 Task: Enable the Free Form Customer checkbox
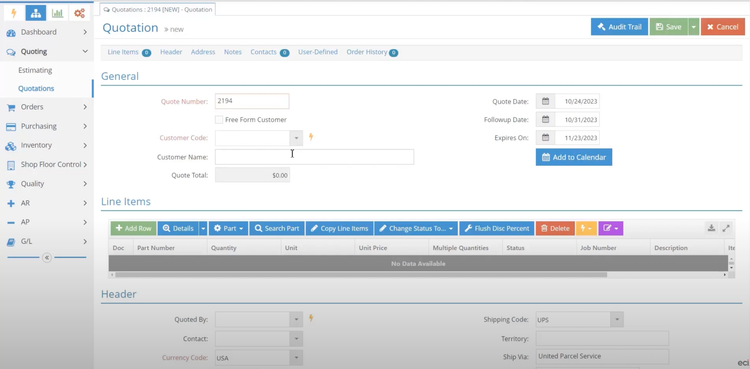[x=219, y=120]
